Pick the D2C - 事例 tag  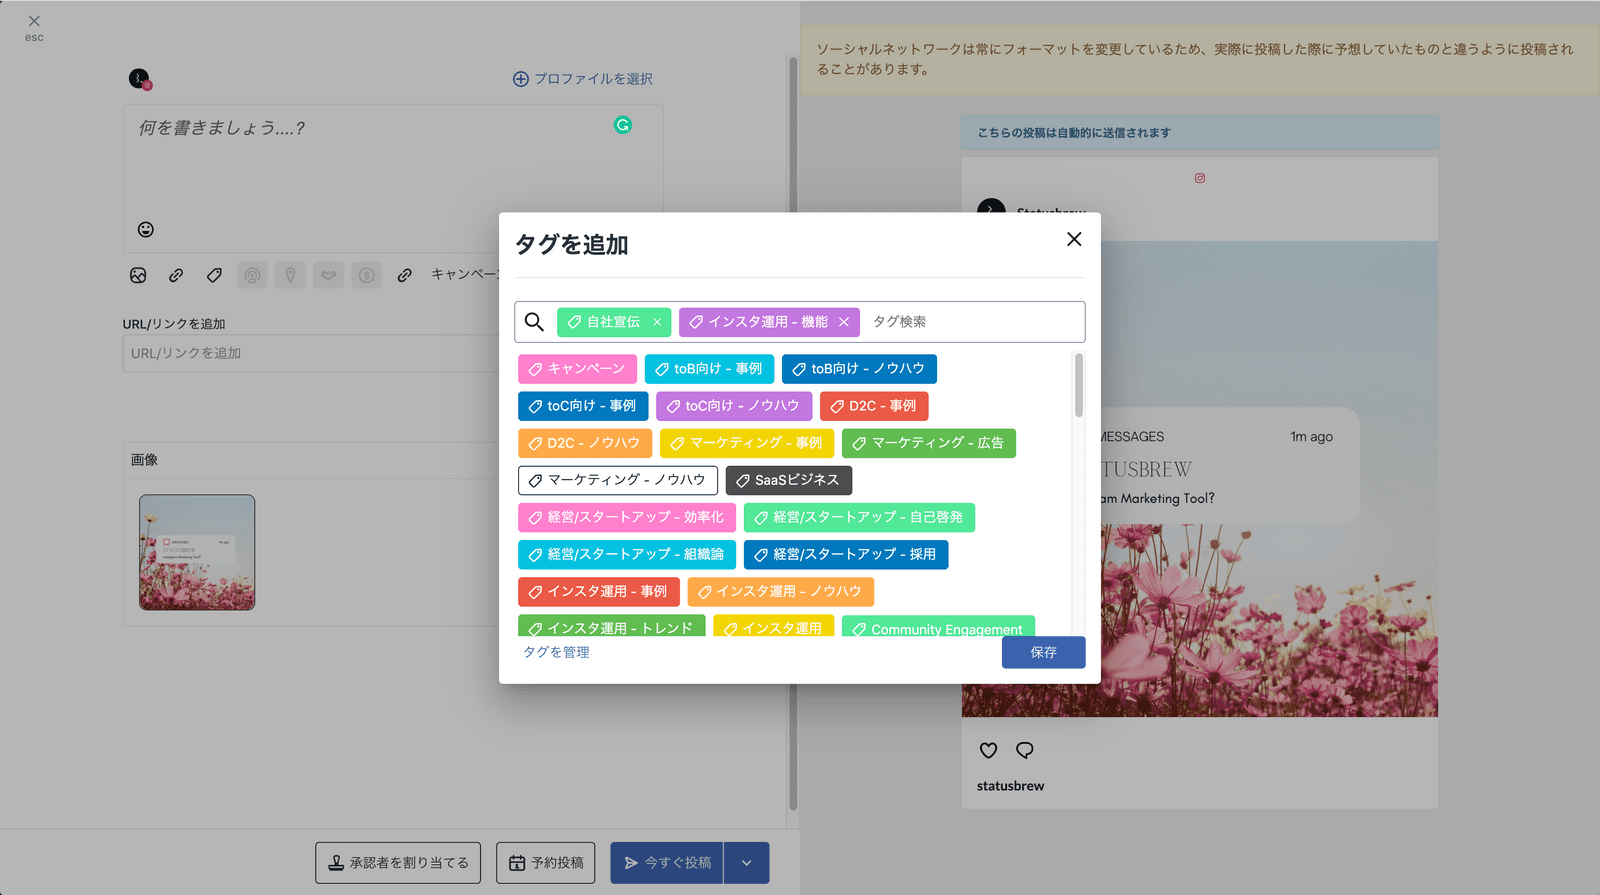873,406
